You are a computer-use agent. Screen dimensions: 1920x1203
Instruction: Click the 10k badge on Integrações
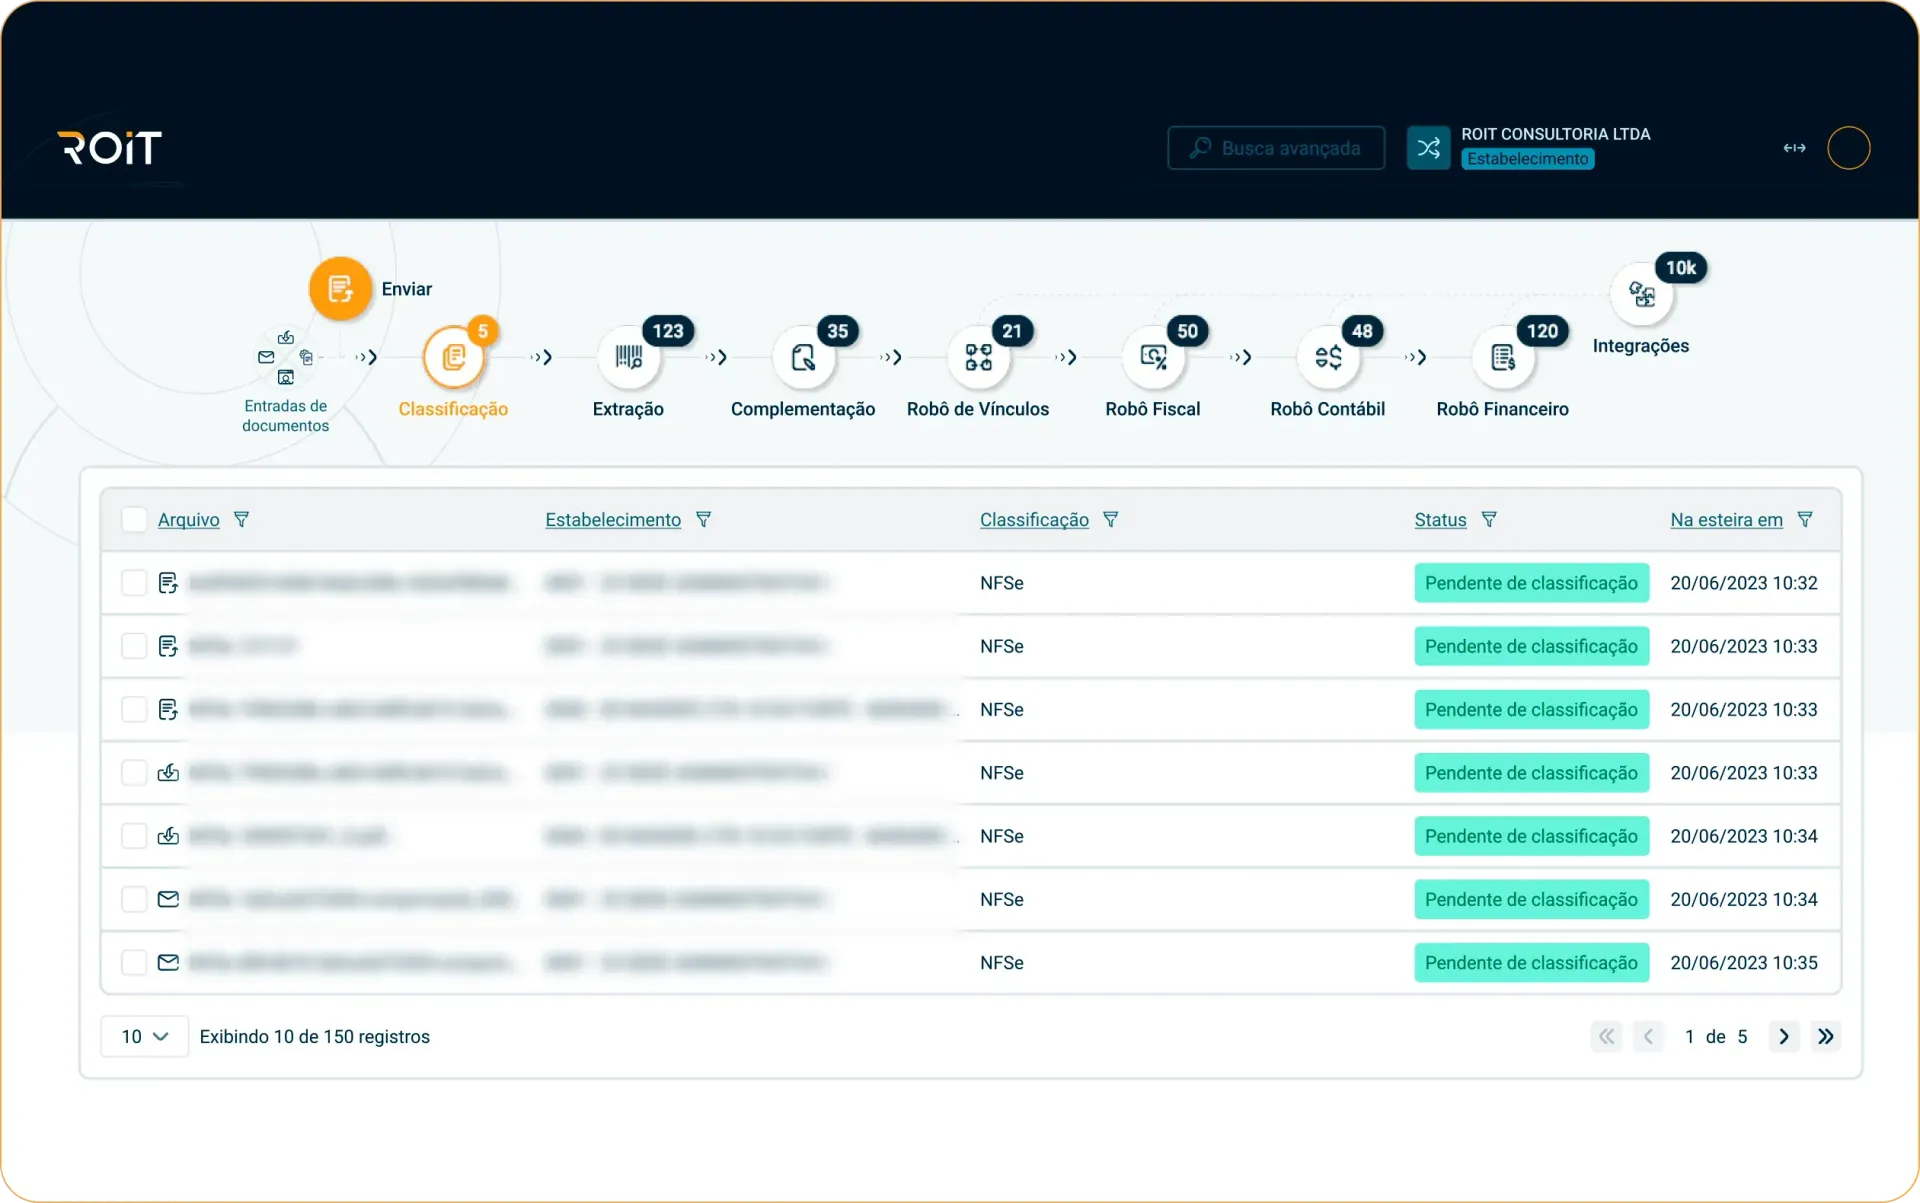(x=1681, y=268)
